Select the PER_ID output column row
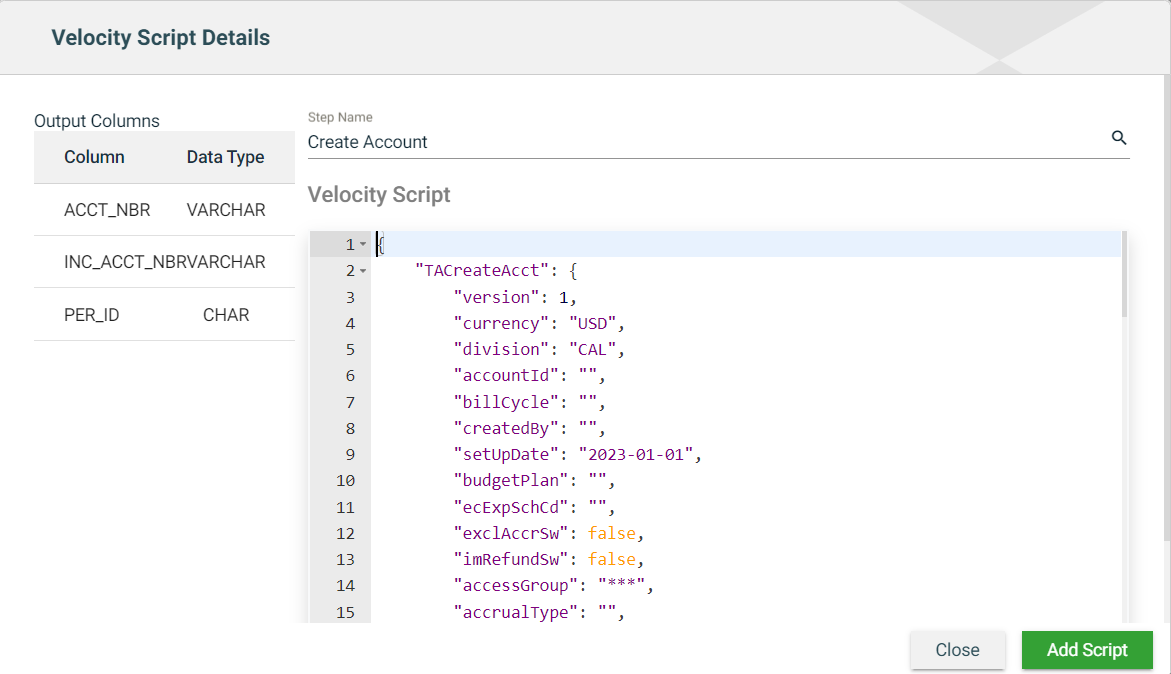Screen dimensions: 1171x674 coord(164,315)
